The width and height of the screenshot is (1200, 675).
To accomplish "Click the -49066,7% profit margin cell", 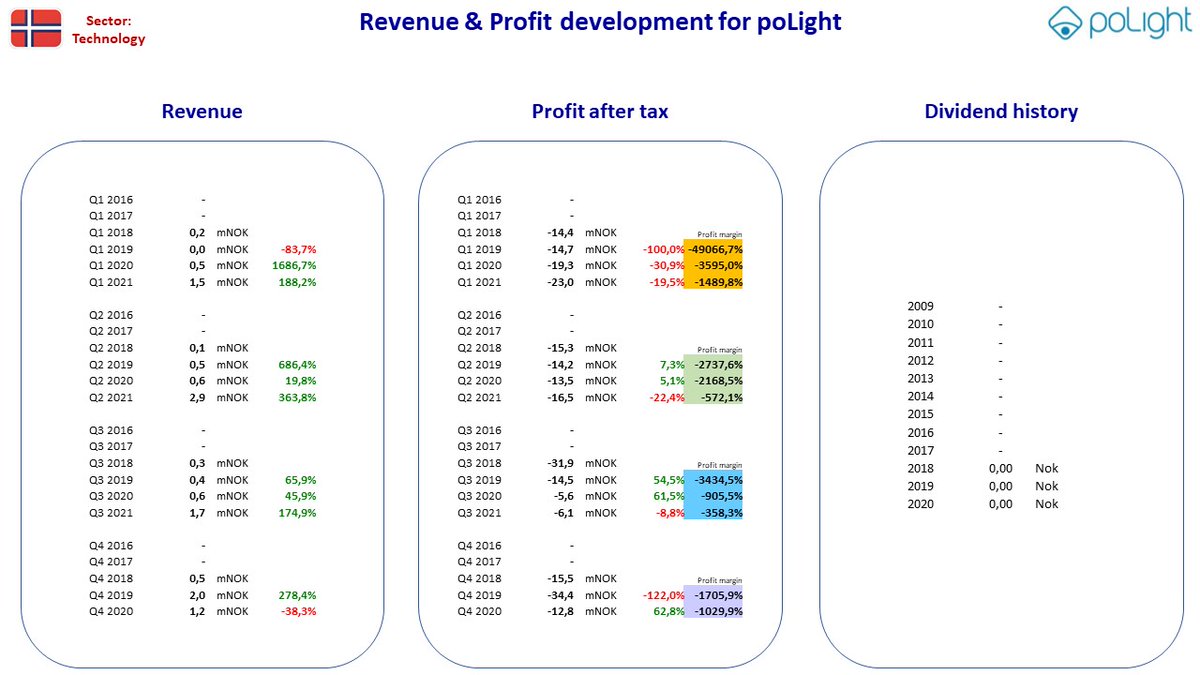I will [714, 249].
